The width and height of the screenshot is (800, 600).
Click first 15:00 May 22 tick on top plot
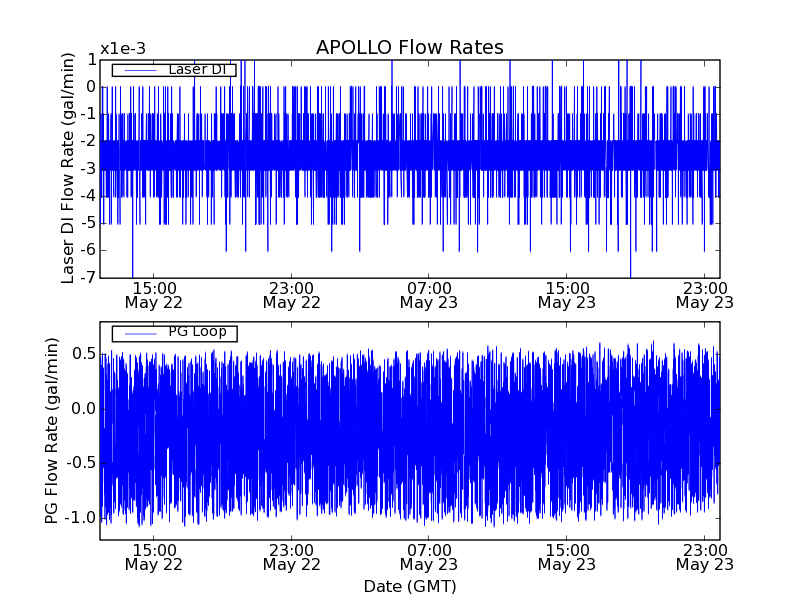pyautogui.click(x=153, y=294)
